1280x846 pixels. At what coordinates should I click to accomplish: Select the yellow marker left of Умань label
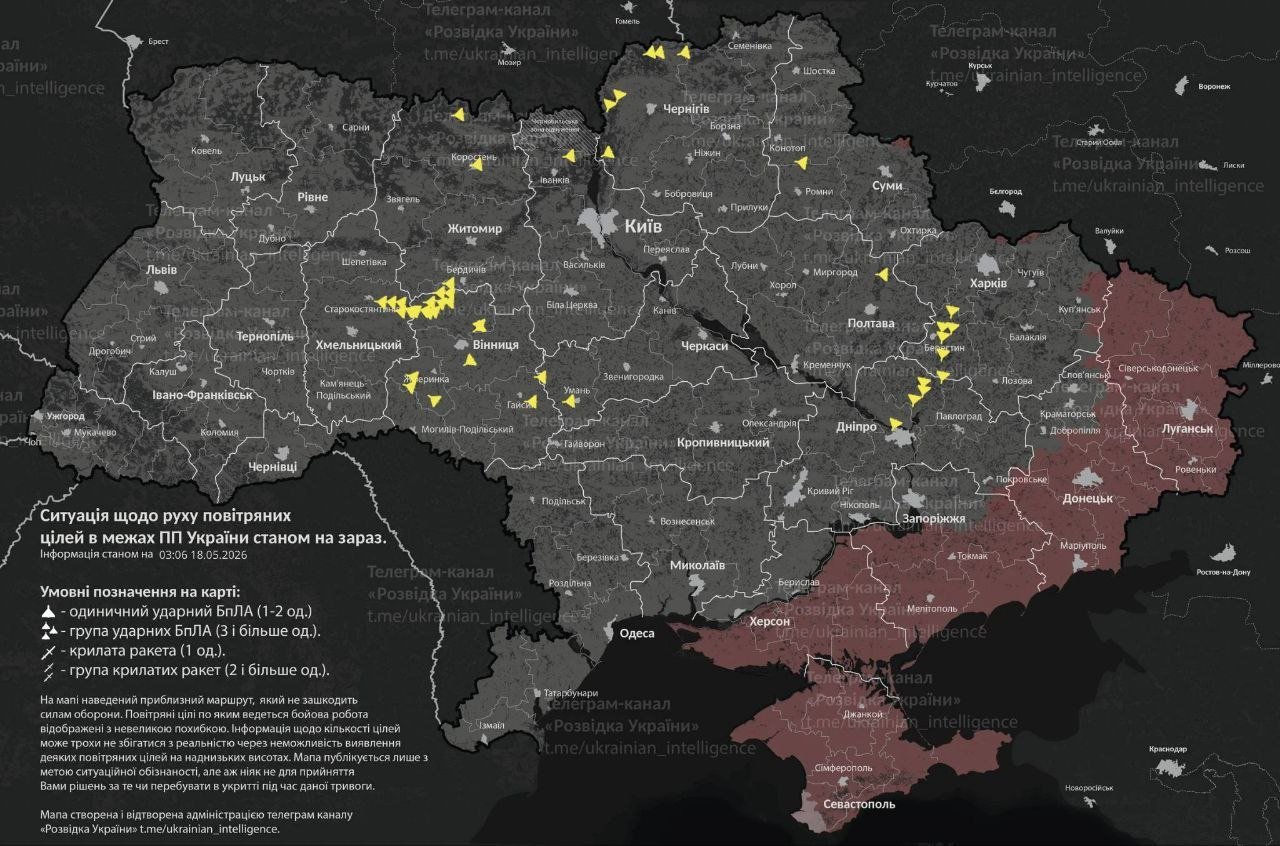[569, 401]
